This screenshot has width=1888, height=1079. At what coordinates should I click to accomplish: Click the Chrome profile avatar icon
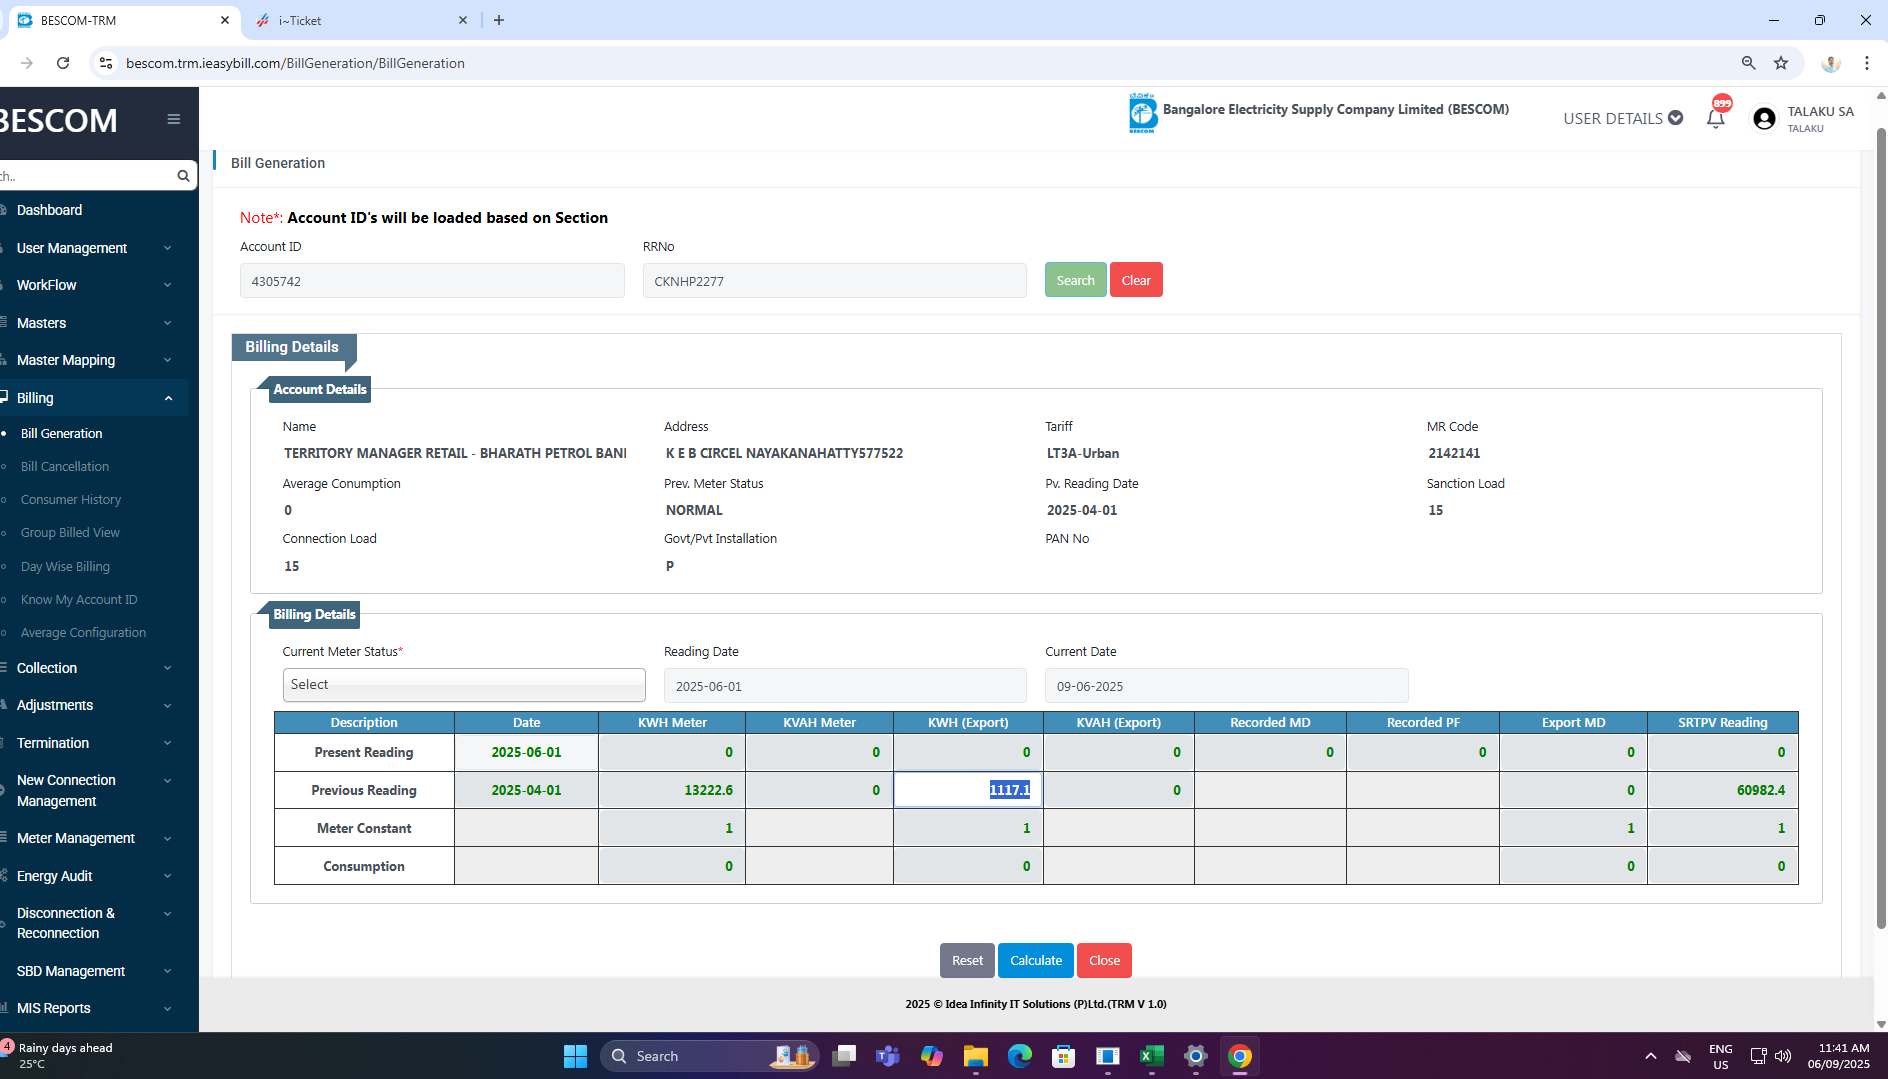[1831, 63]
